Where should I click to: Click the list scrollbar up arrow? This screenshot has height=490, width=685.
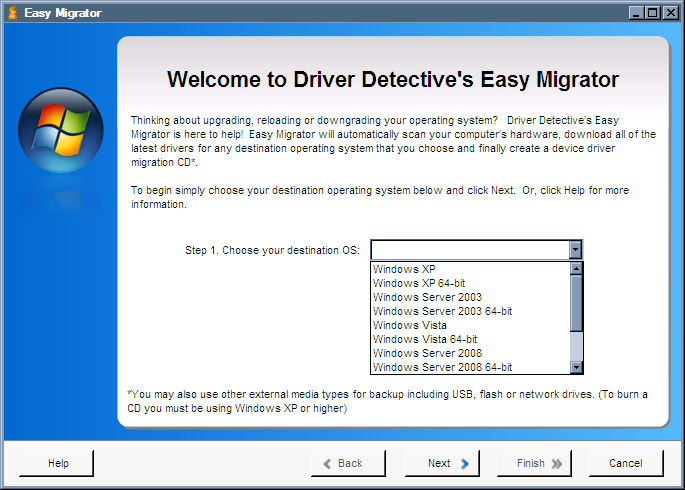point(576,269)
